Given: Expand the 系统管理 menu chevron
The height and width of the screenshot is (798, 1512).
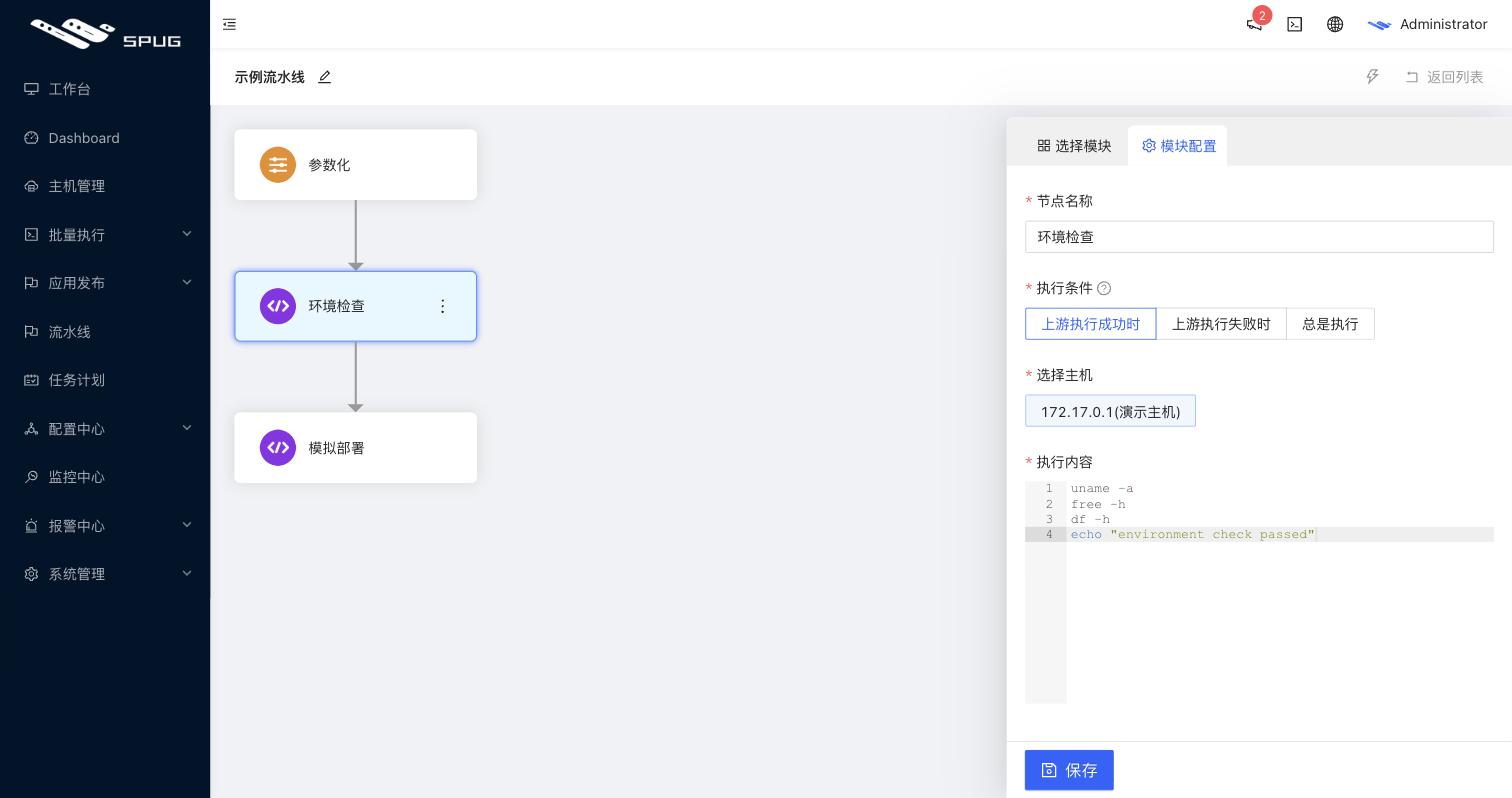Looking at the screenshot, I should pos(187,573).
